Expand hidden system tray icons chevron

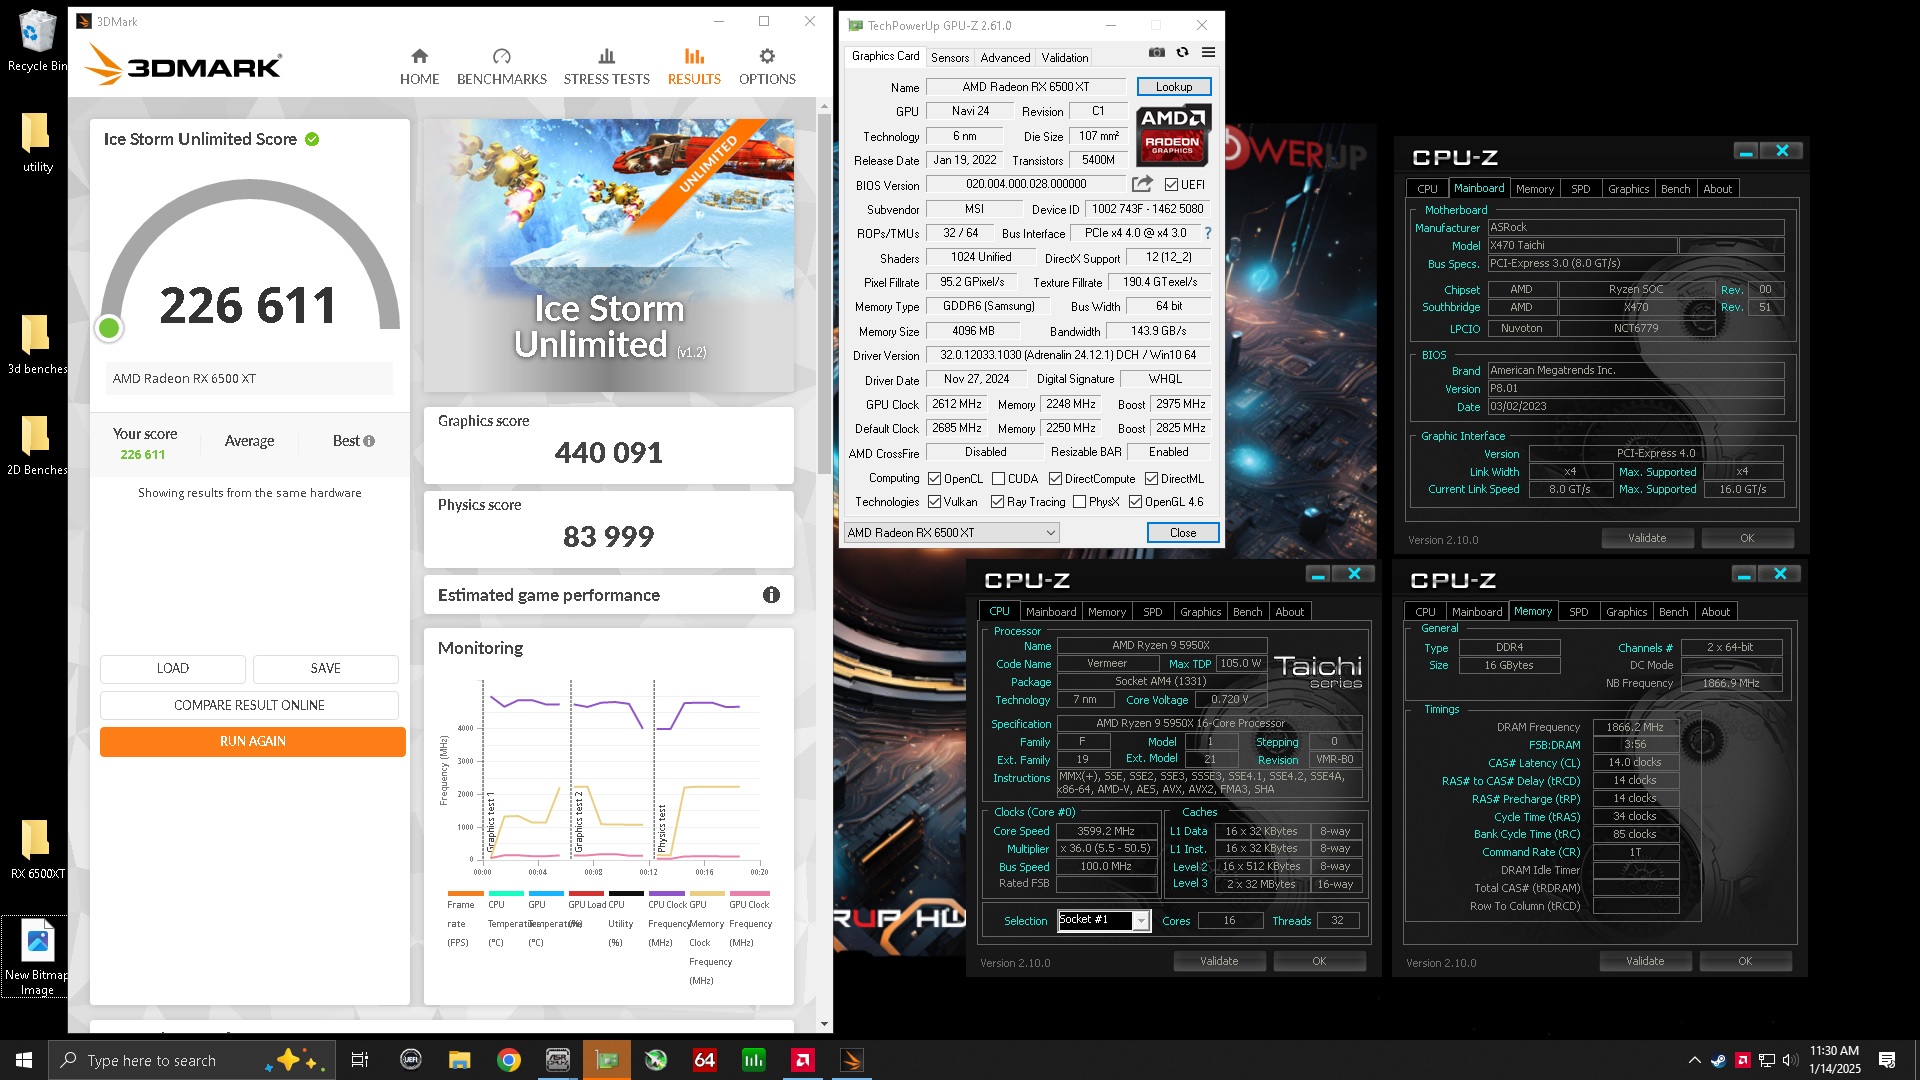coord(1694,1060)
